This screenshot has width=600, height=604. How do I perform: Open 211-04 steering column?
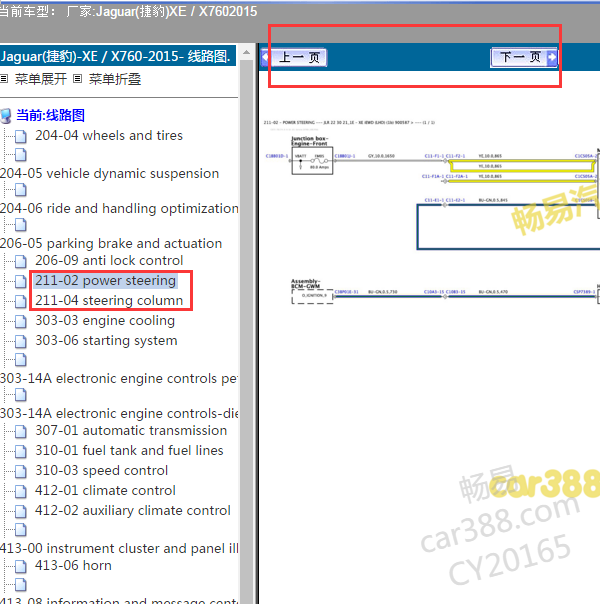click(109, 300)
